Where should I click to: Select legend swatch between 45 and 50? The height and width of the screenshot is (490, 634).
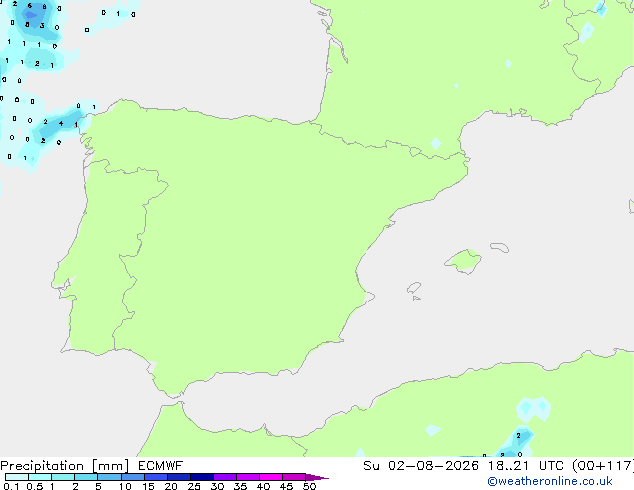click(x=294, y=477)
